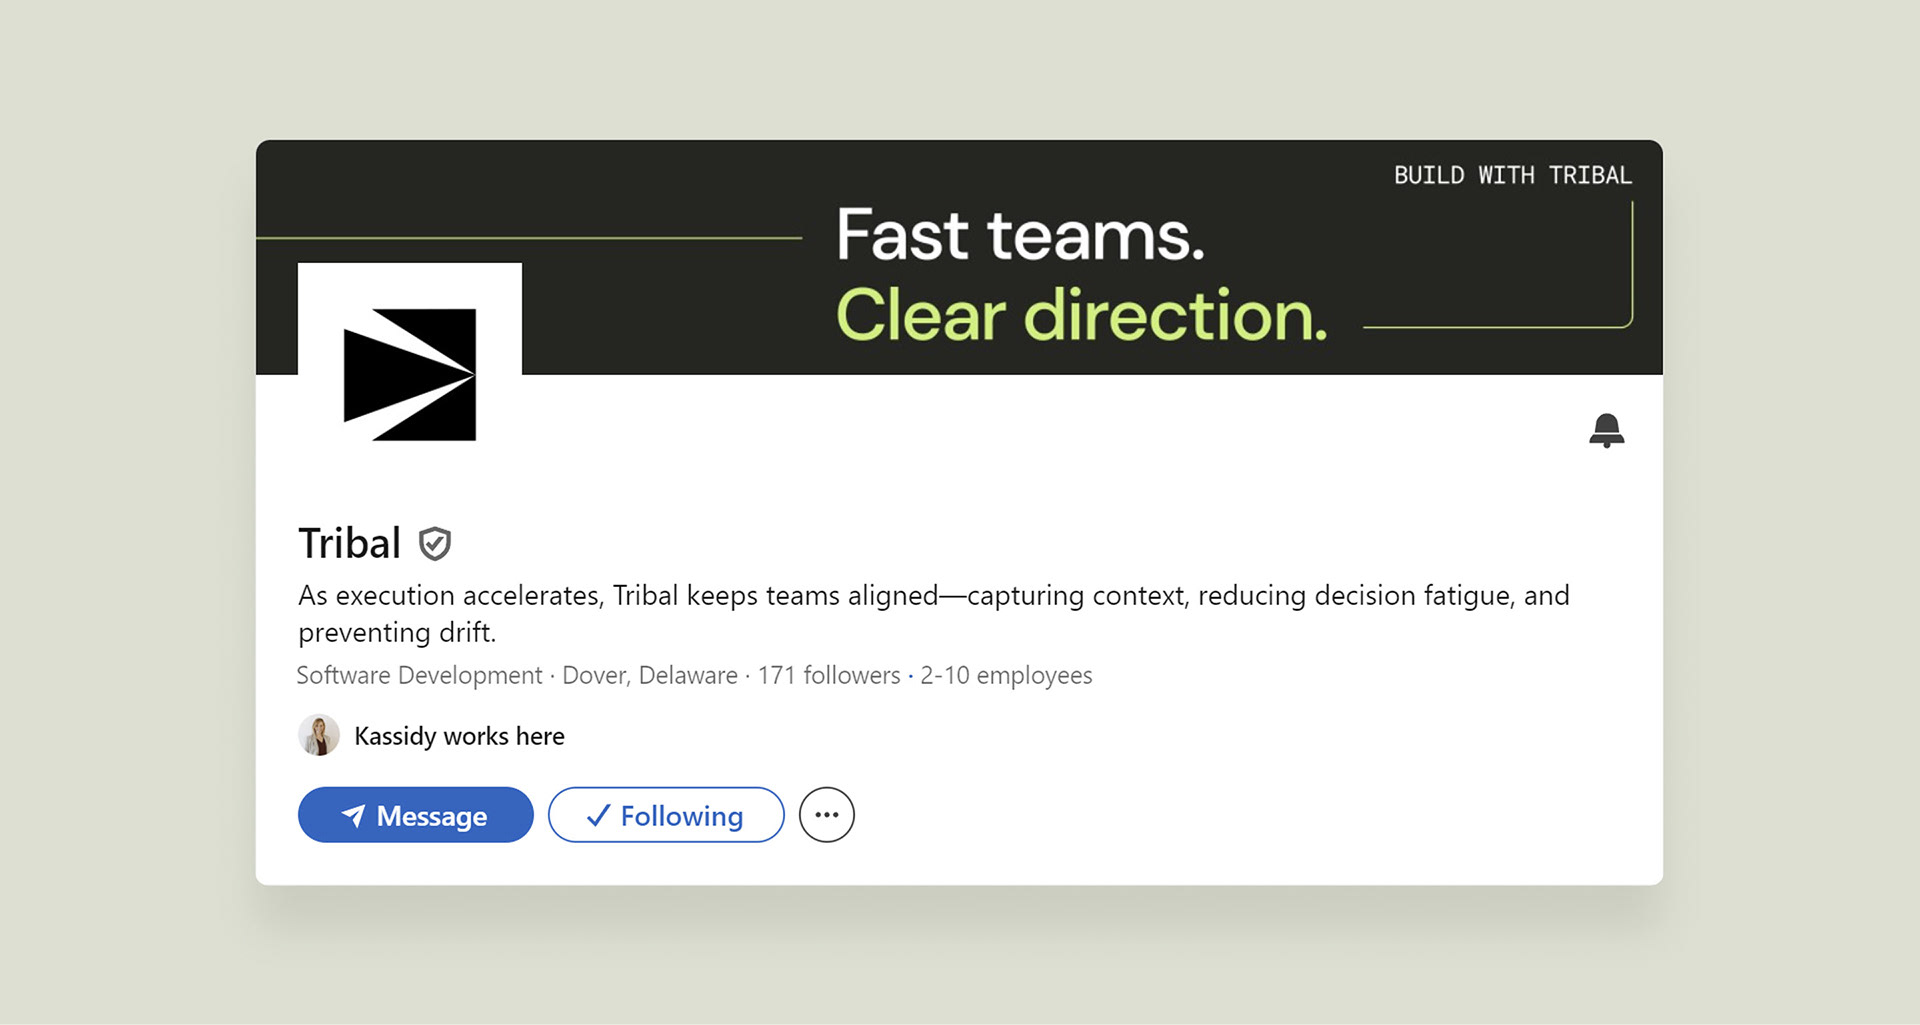Click the Dover, Delaware location text

[650, 675]
